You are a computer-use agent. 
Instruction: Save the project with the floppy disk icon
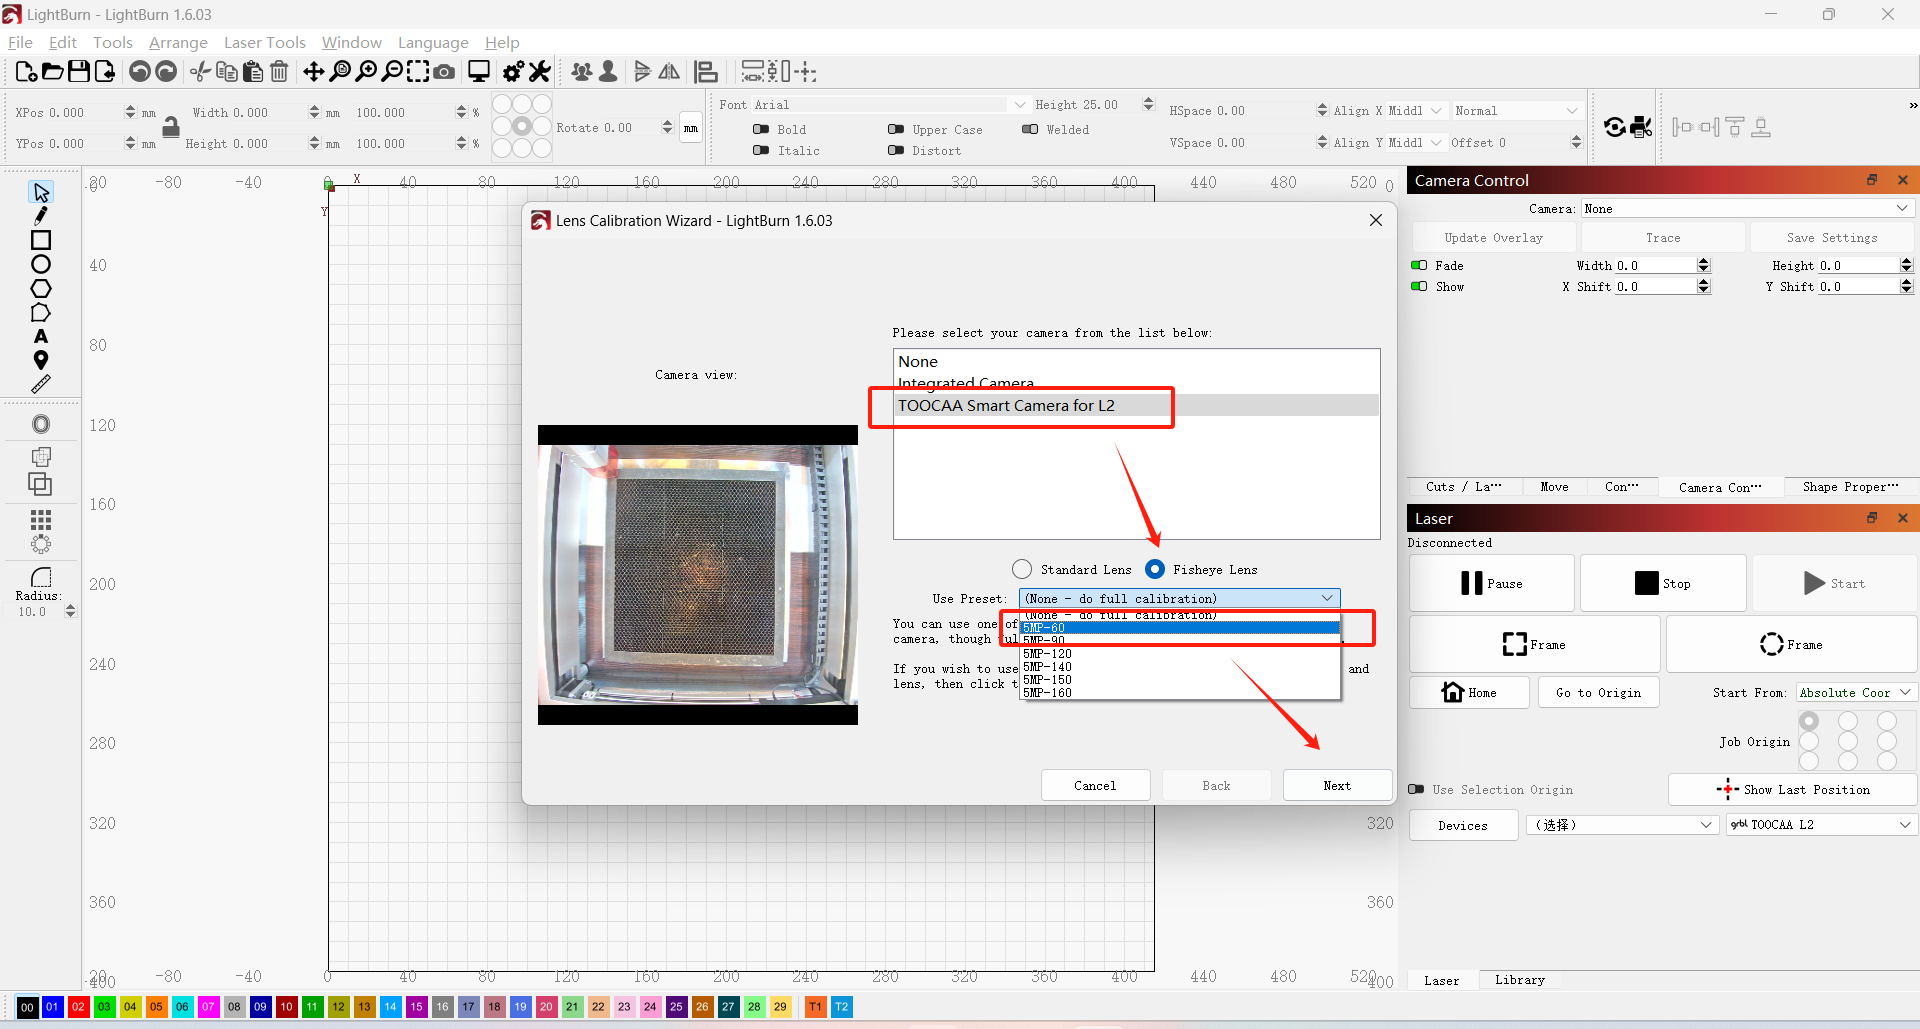click(78, 71)
